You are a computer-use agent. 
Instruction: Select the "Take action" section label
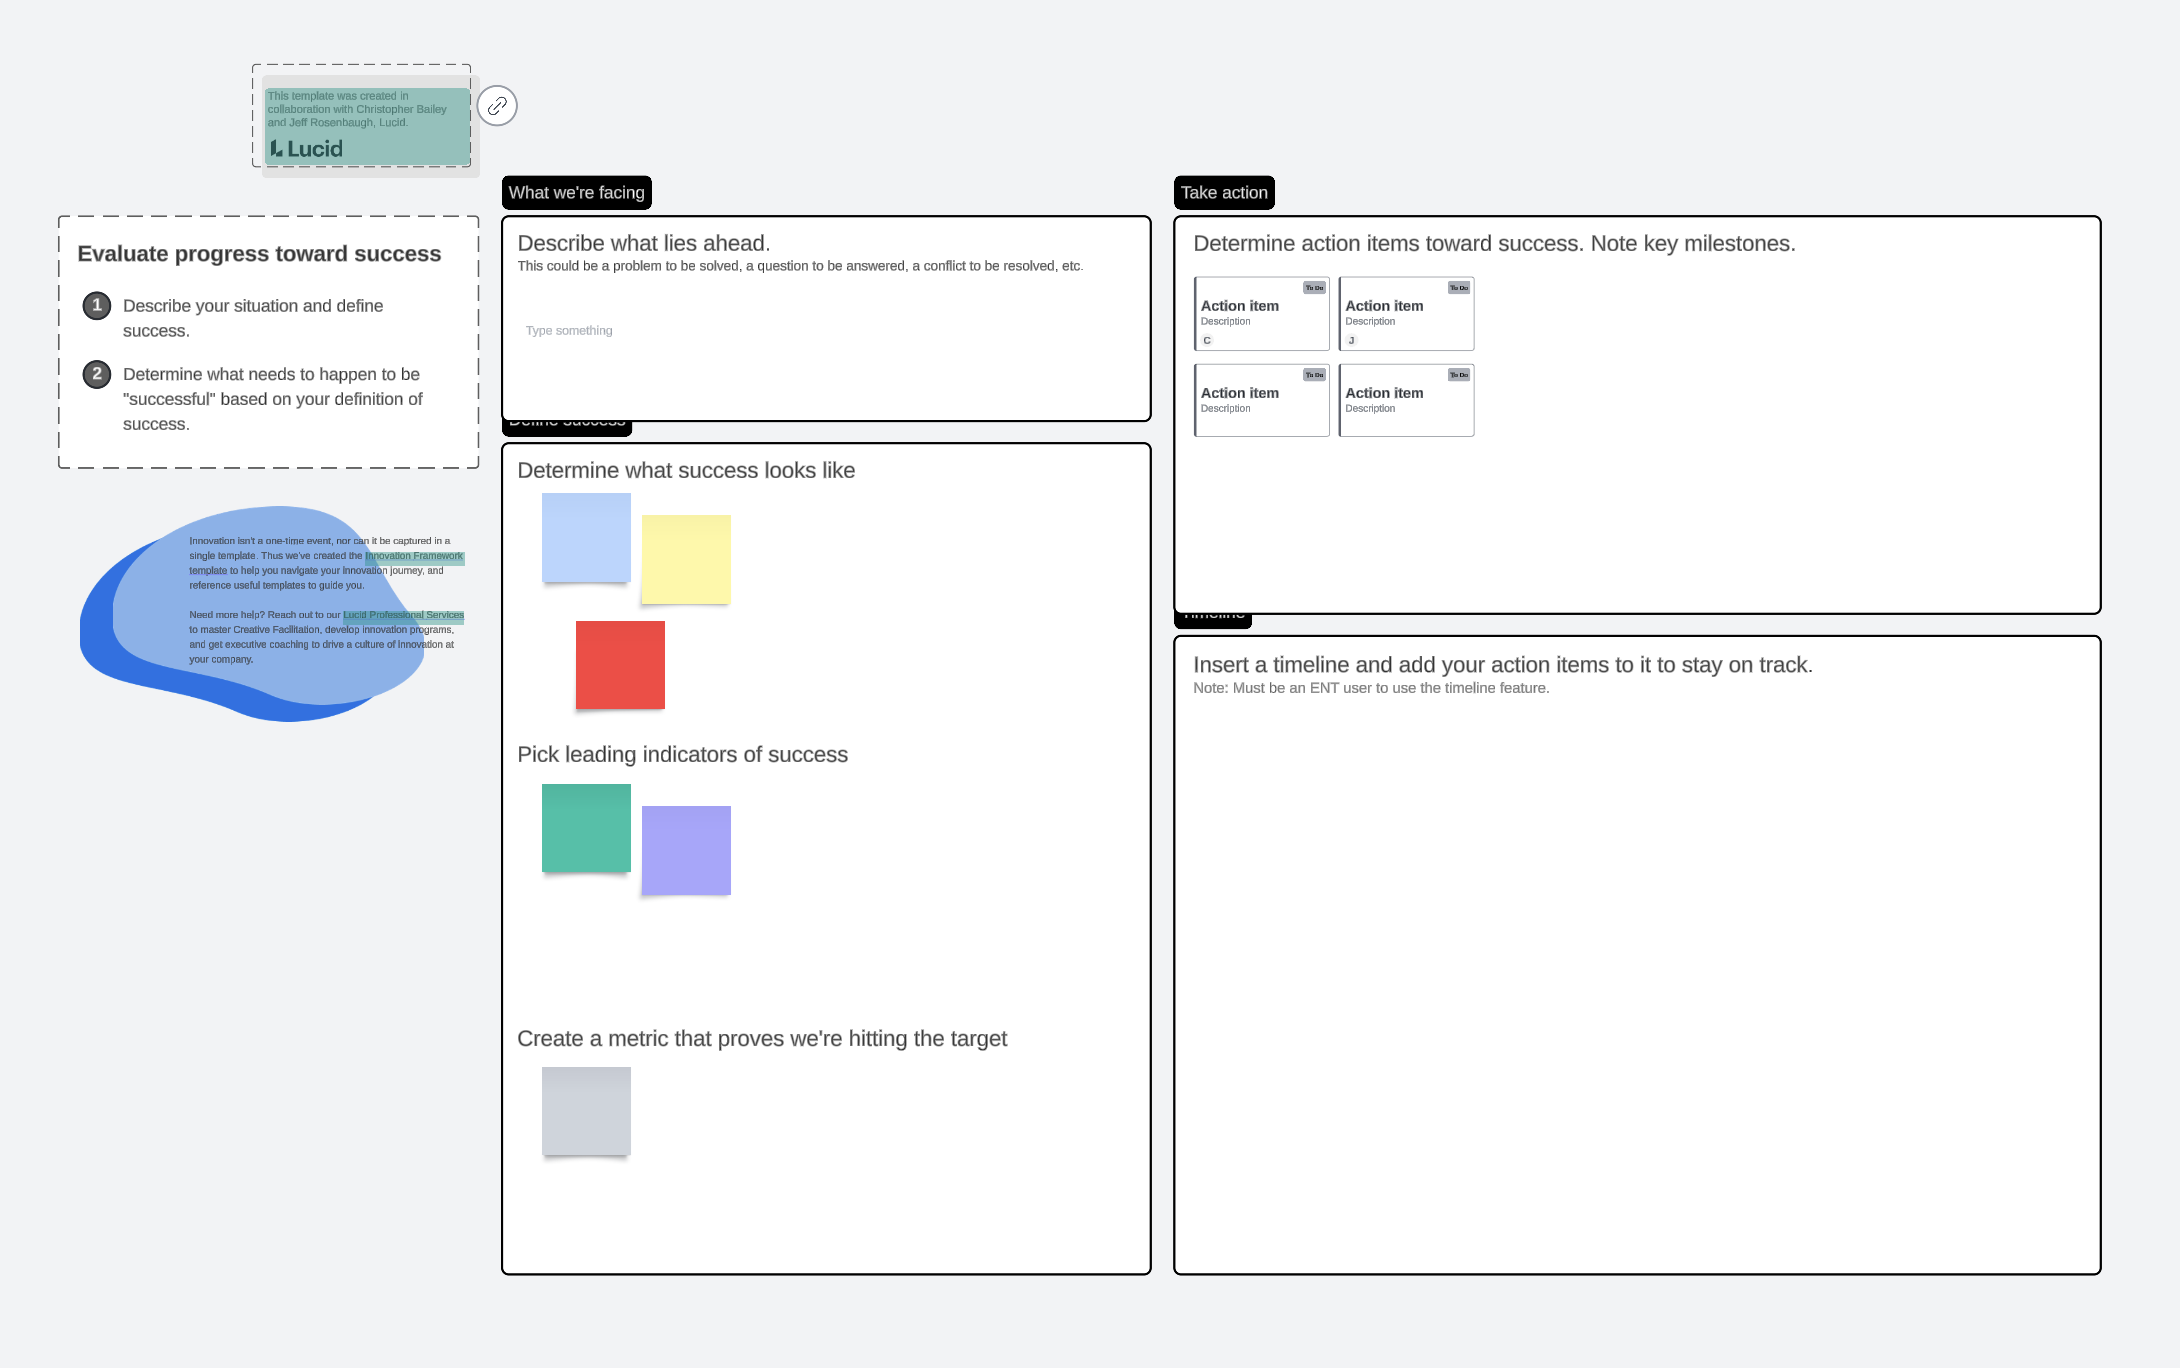coord(1223,193)
